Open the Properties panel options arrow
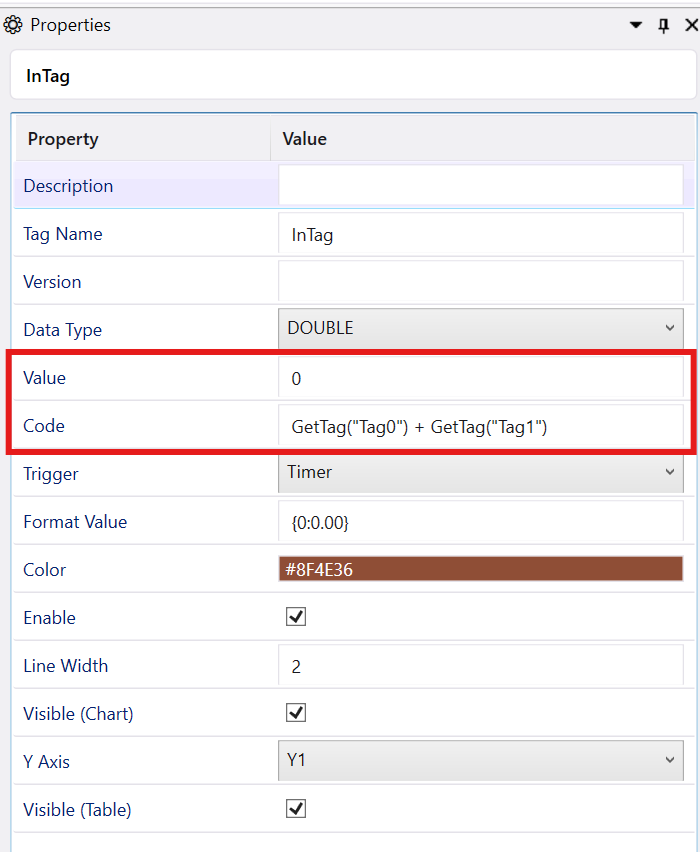This screenshot has height=852, width=700. pyautogui.click(x=635, y=25)
